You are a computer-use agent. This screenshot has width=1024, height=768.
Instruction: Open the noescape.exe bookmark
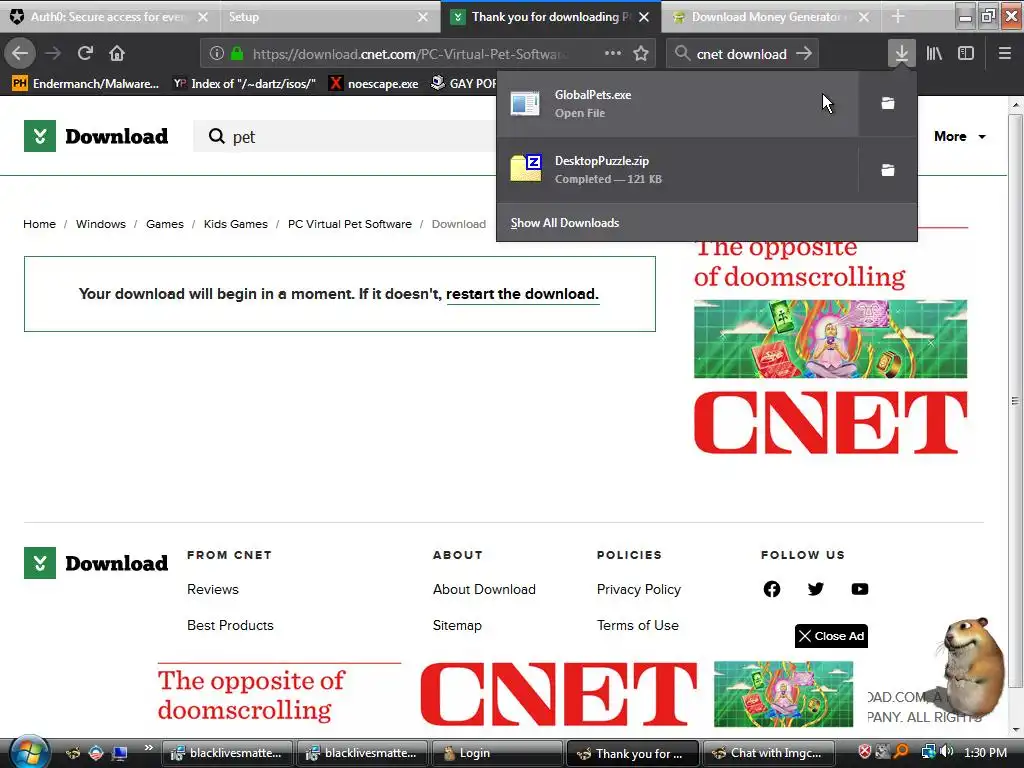coord(374,83)
